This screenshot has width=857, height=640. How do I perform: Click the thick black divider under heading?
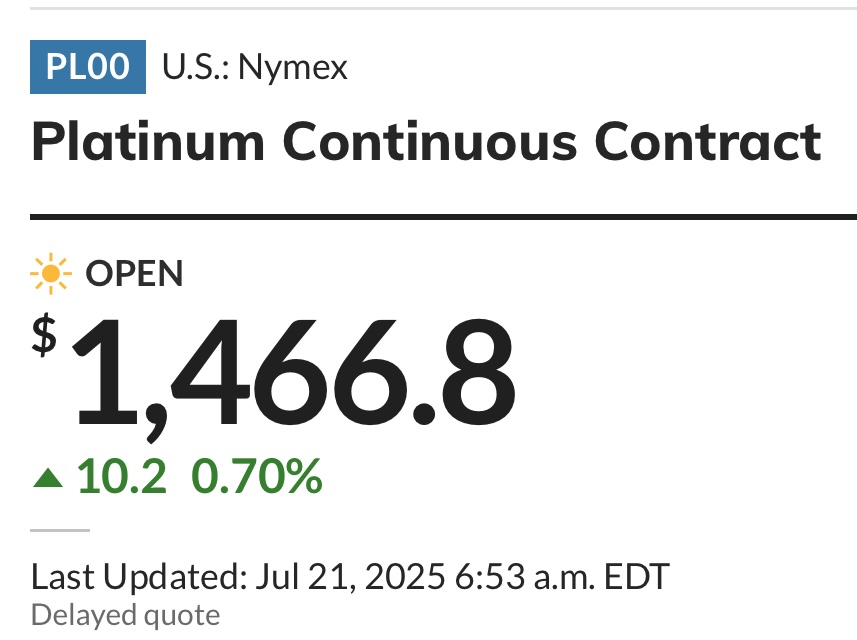443,217
